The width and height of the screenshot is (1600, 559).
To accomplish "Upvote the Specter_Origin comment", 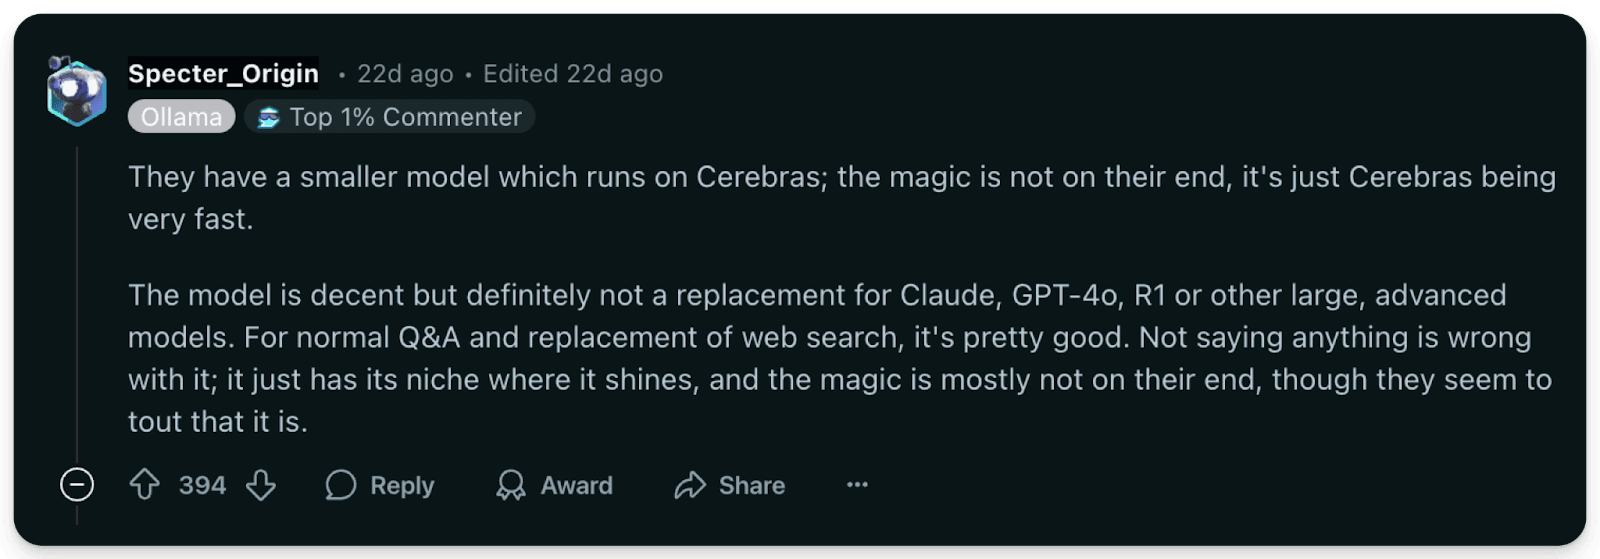I will click(145, 485).
